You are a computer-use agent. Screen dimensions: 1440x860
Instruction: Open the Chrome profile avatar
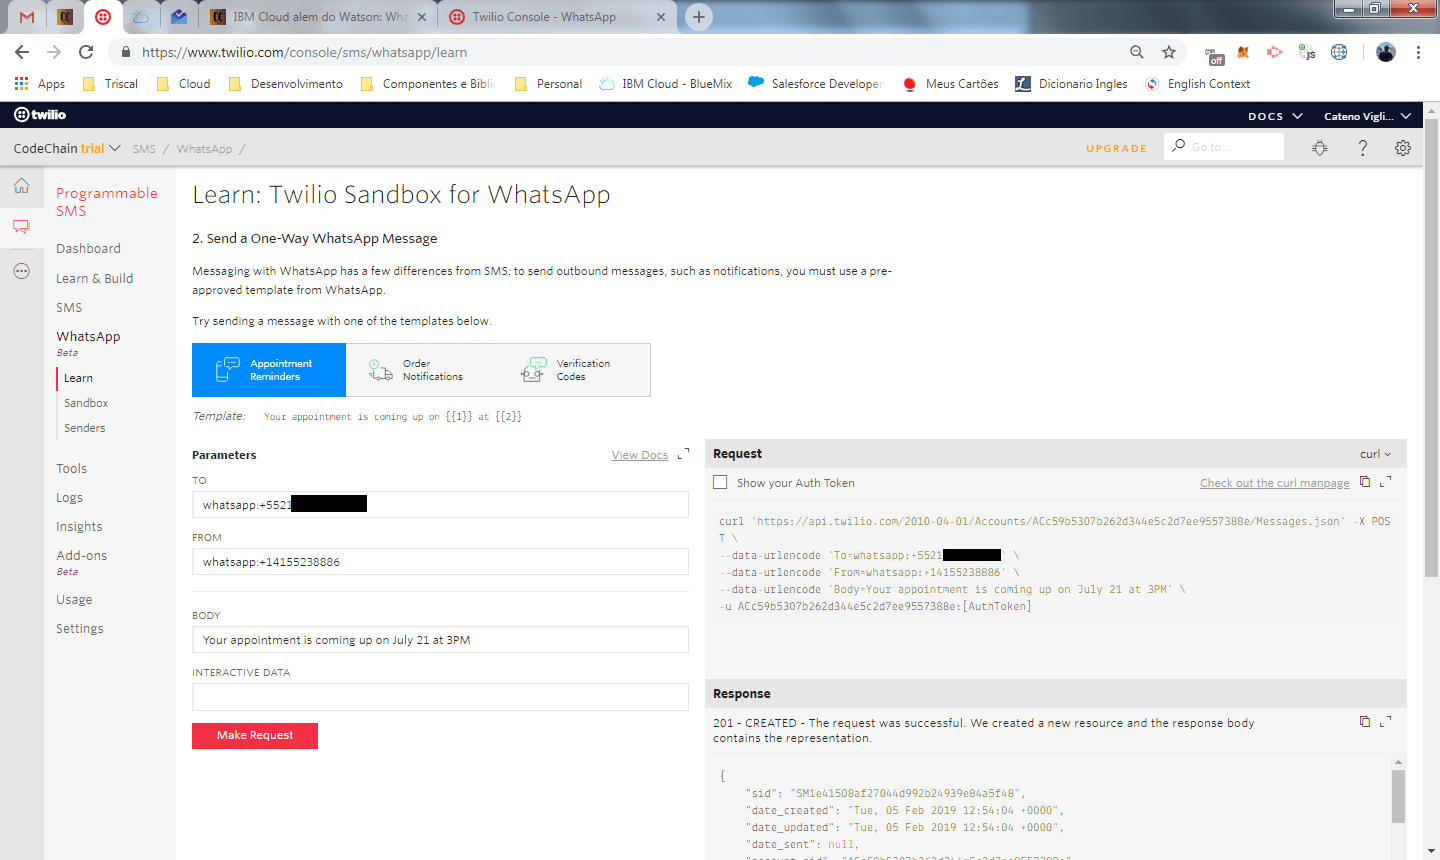point(1385,52)
